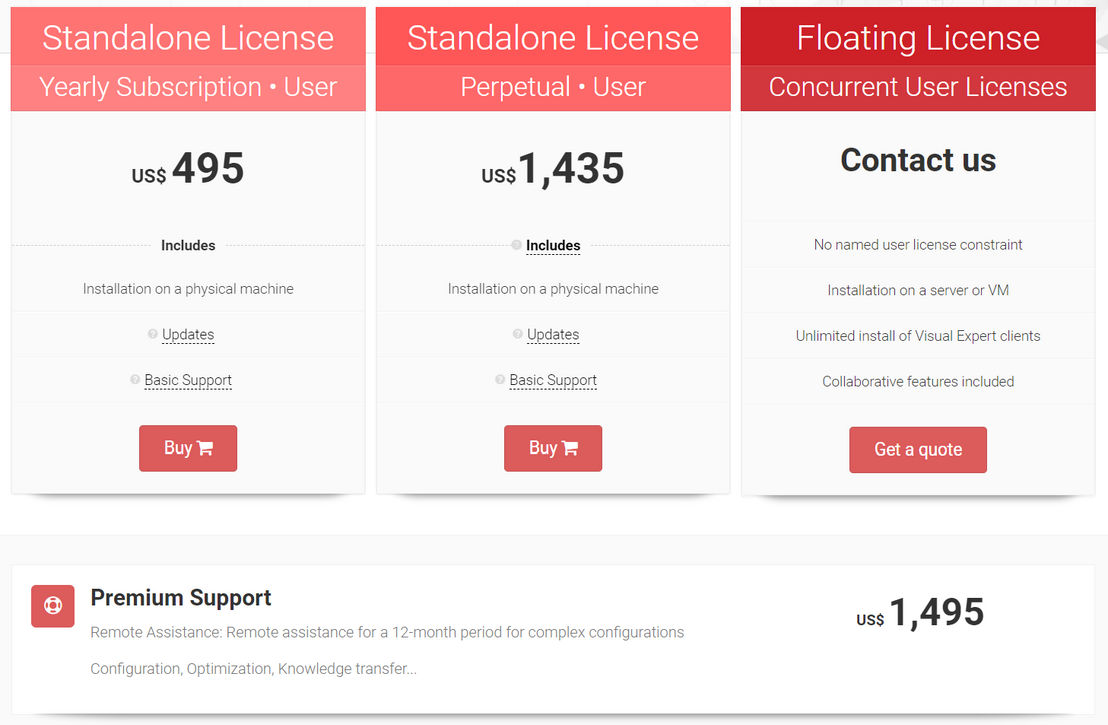Click Unlimited install of Visual Expert clients
Screen dimensions: 1108x725
click(918, 336)
